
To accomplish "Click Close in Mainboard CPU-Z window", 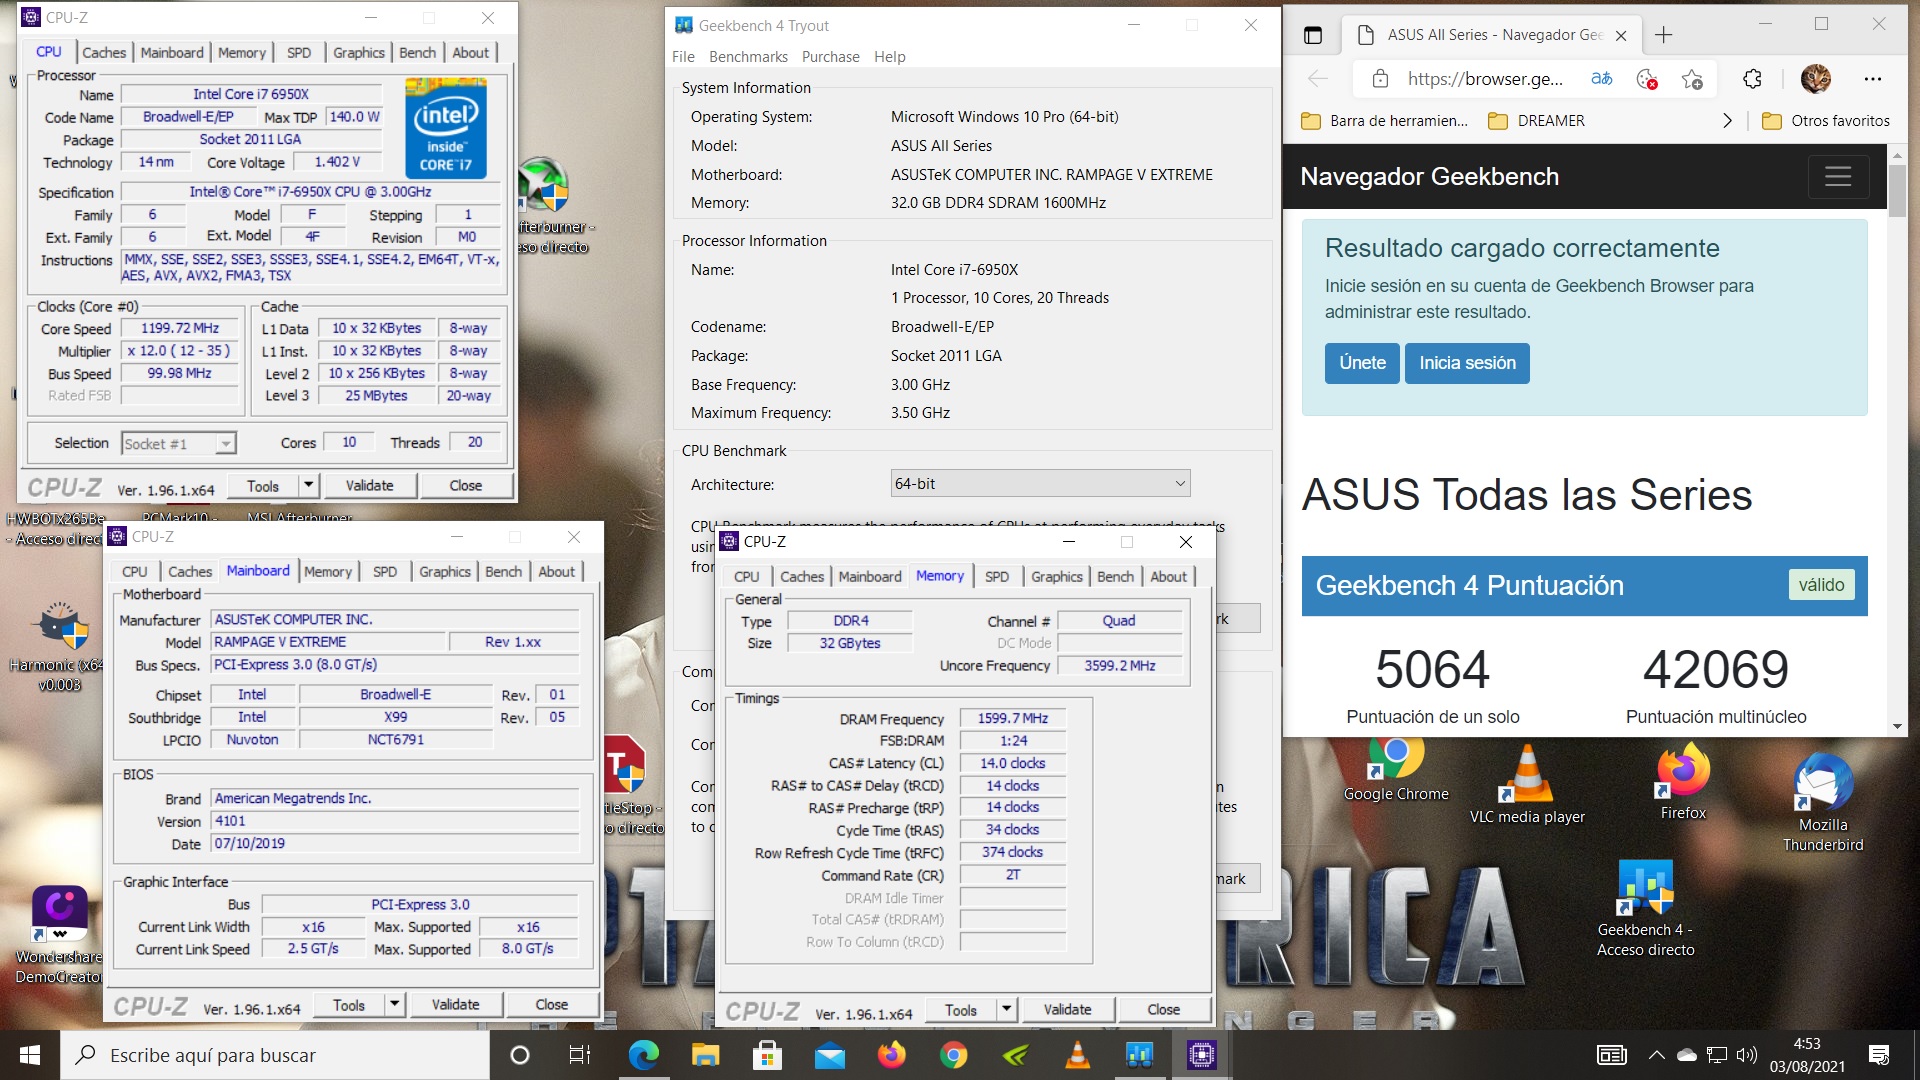I will [551, 1005].
